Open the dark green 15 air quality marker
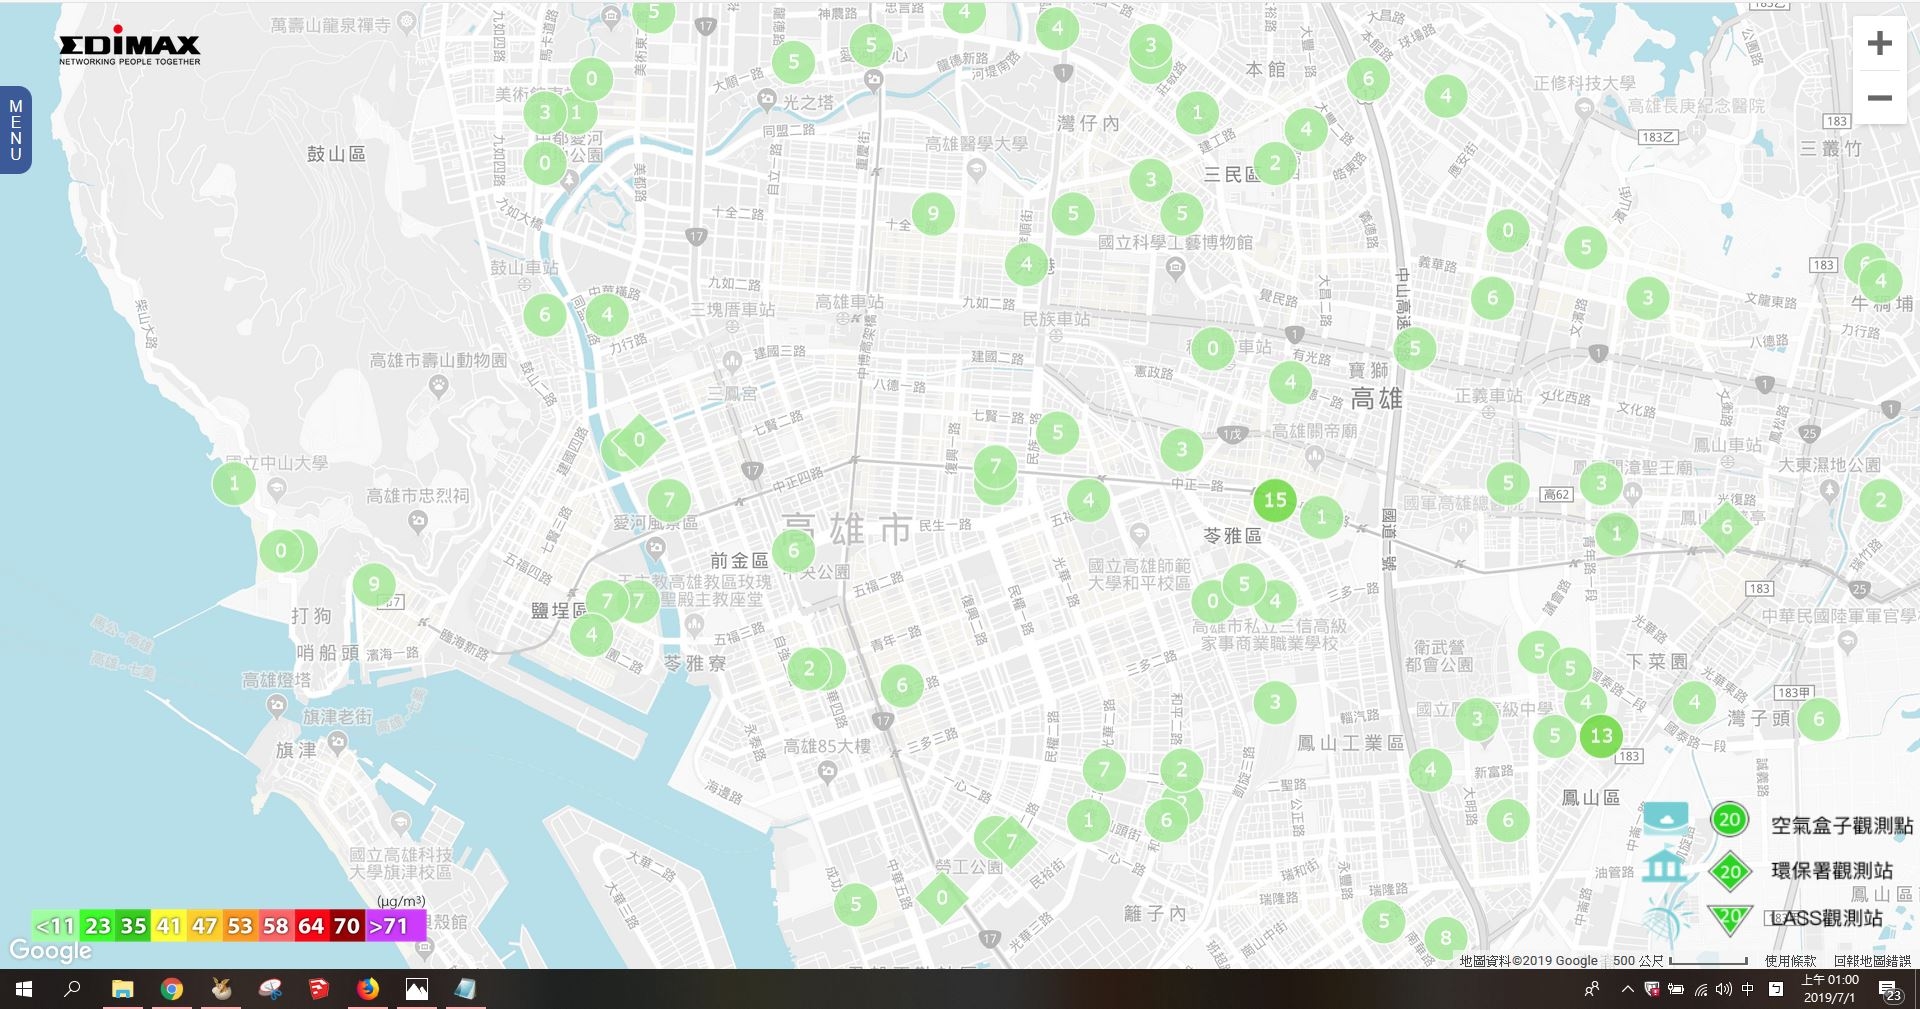 point(1275,500)
